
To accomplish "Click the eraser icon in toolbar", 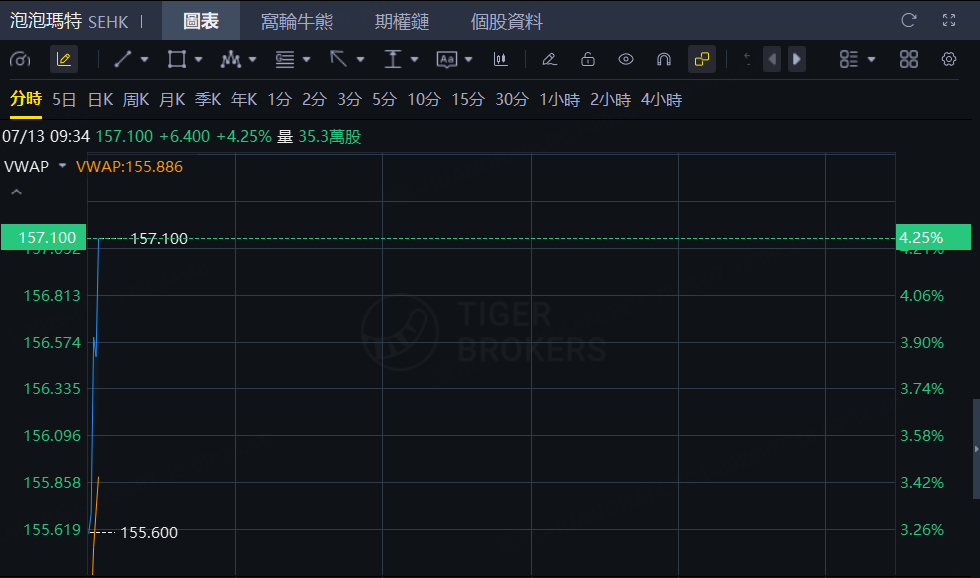I will point(549,59).
